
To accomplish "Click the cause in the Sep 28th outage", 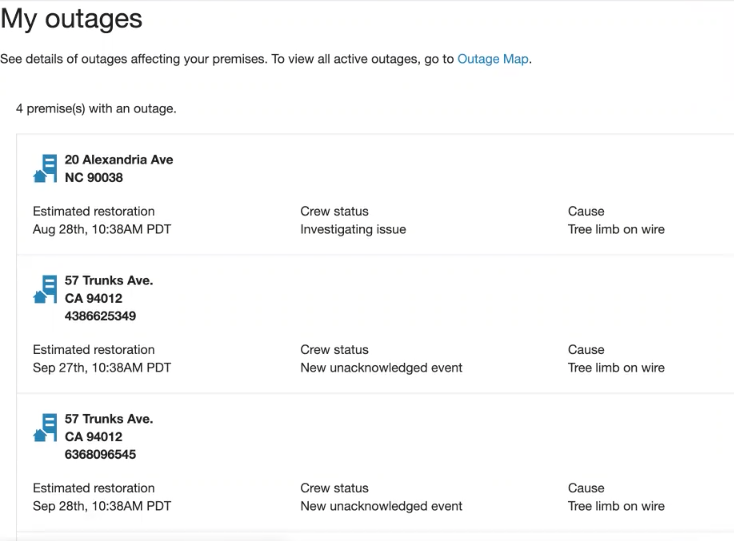I will [616, 506].
